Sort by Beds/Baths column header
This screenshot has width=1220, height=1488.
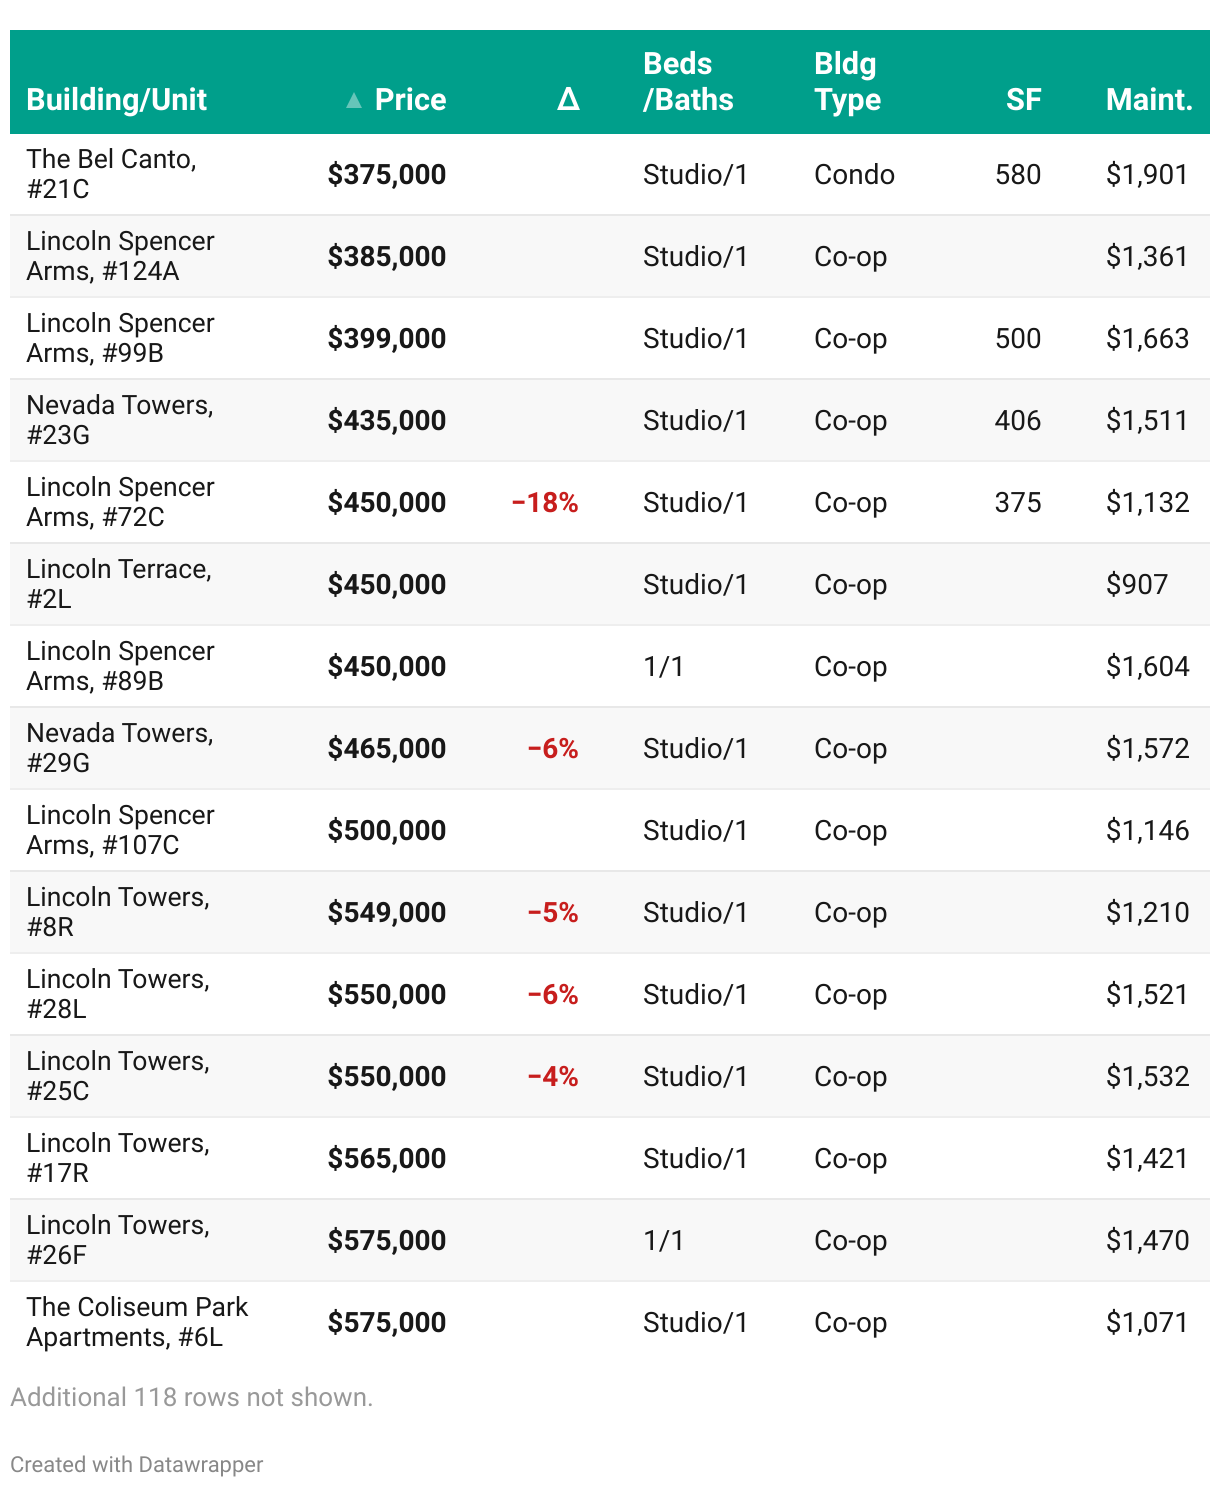tap(688, 82)
